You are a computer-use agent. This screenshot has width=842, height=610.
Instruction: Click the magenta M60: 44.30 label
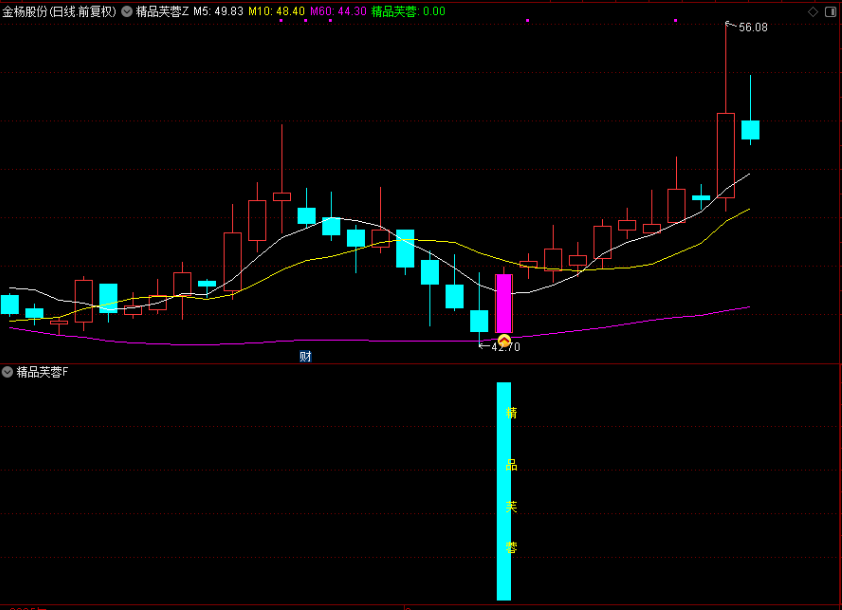pos(337,12)
